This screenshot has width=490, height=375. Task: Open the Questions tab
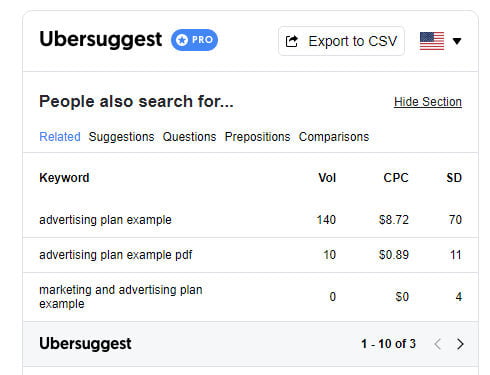[189, 137]
